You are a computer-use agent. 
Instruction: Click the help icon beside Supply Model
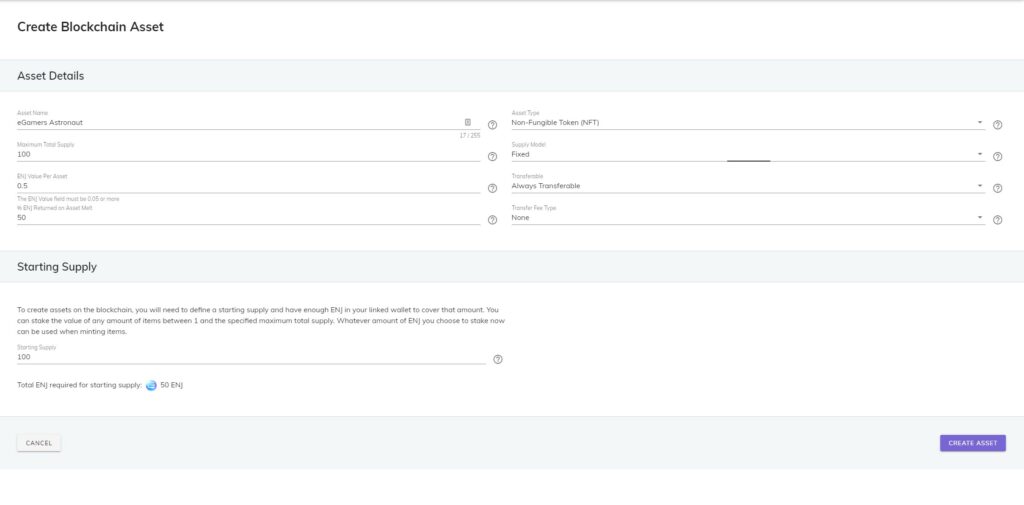pos(997,157)
